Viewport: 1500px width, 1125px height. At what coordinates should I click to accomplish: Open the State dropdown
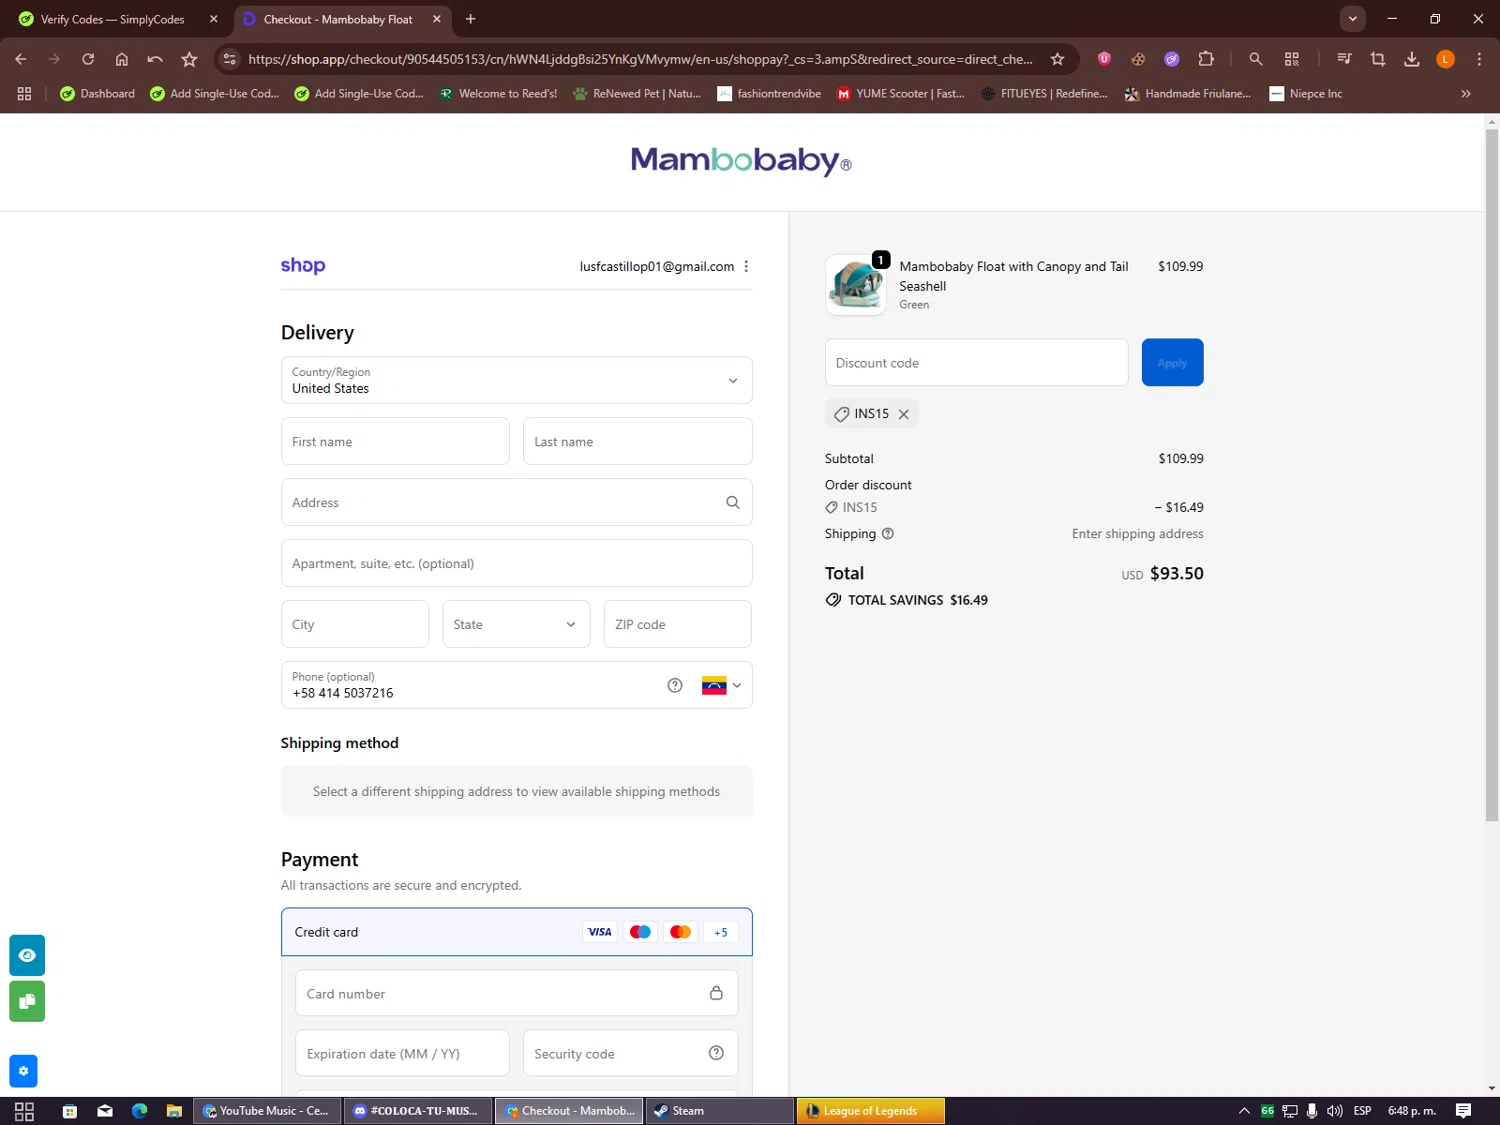pos(516,624)
